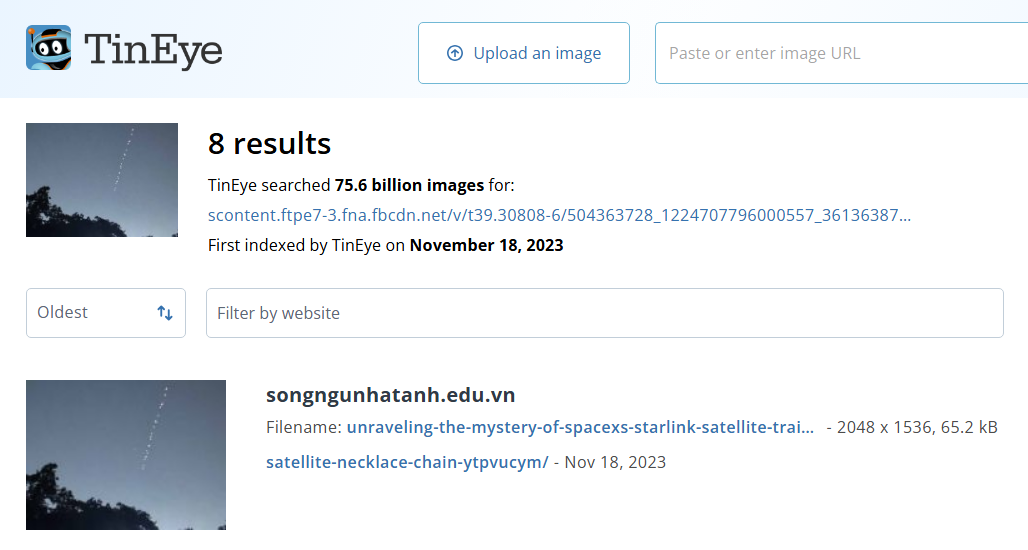Click the TinEye wordmark text
Screen dimensions: 1028x550
coord(153,50)
